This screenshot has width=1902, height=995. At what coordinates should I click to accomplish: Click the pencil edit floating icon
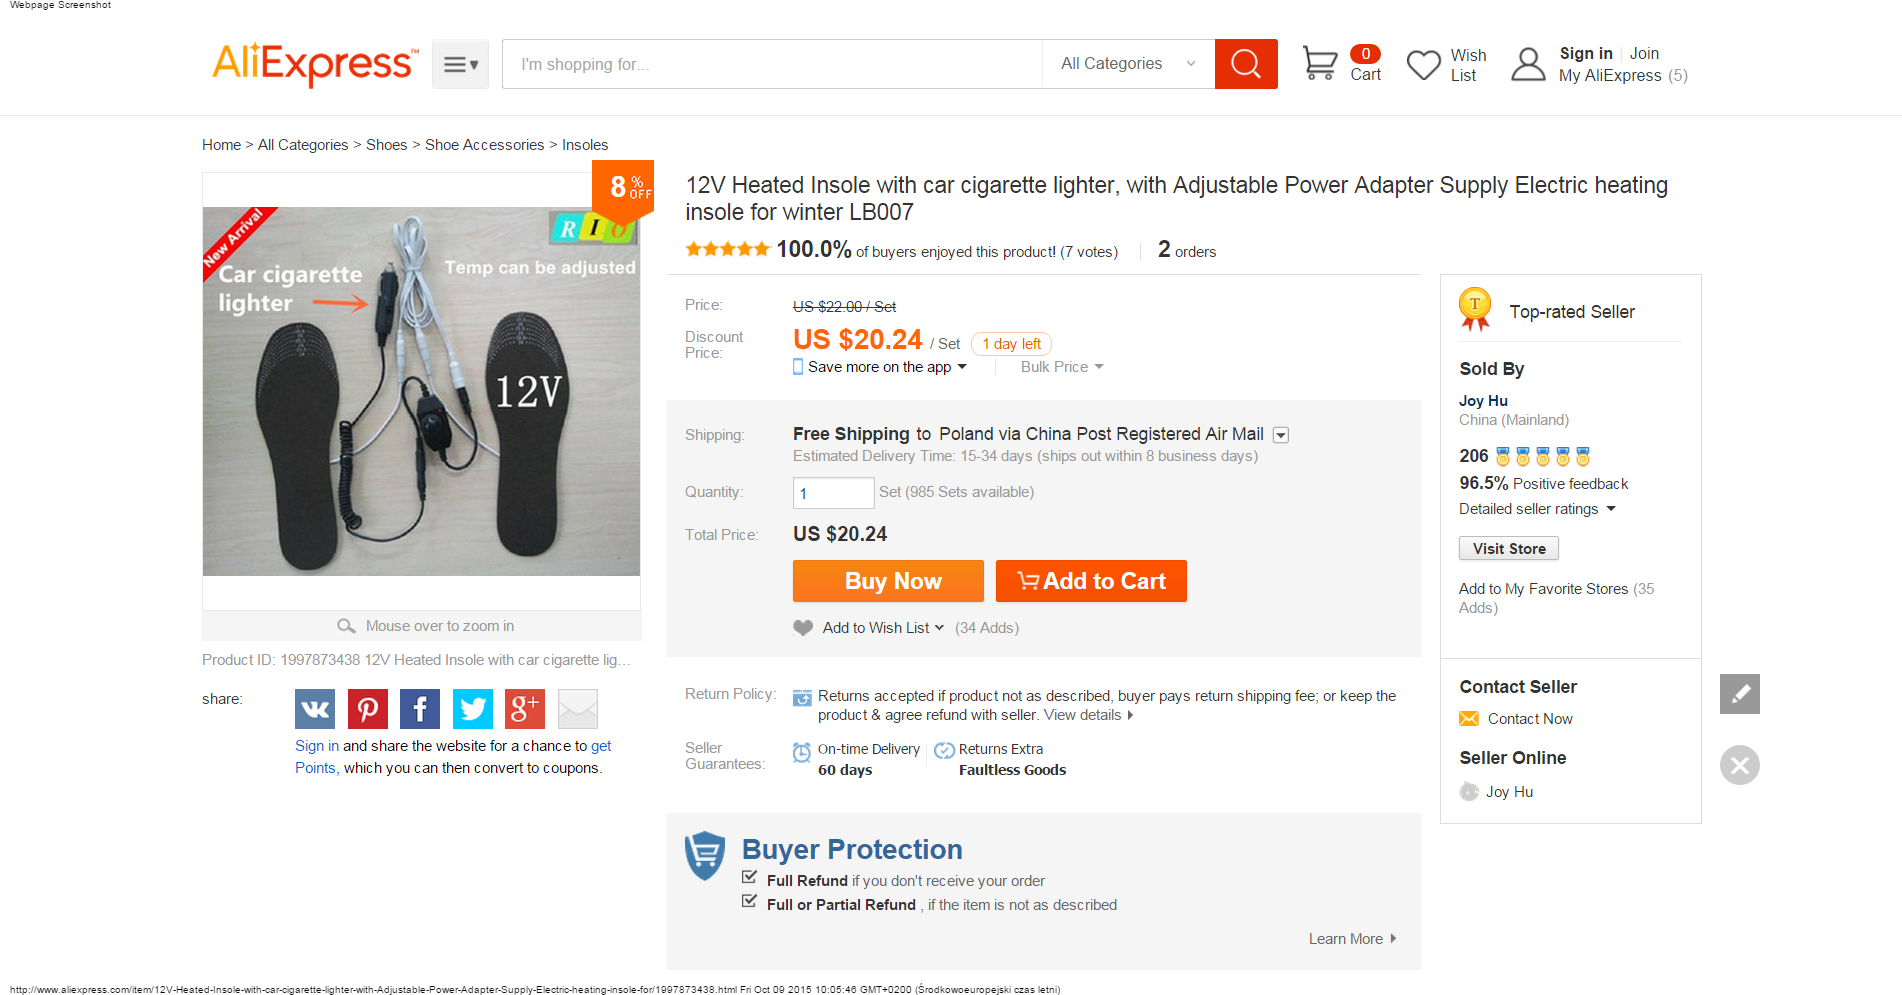pyautogui.click(x=1739, y=694)
